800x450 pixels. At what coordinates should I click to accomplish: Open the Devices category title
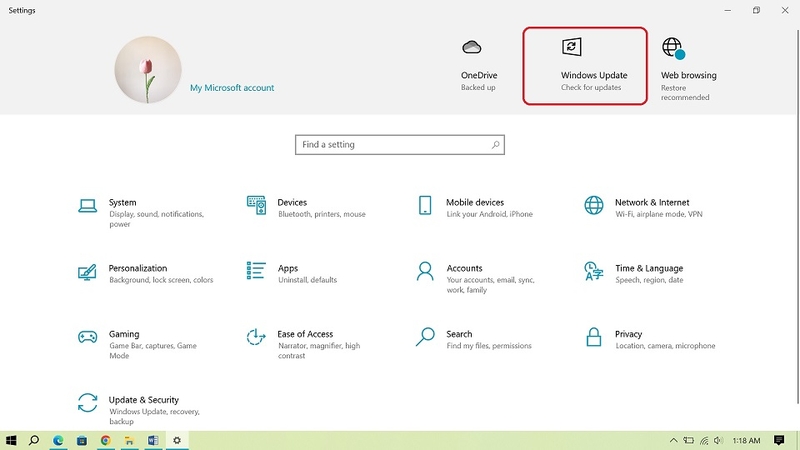292,203
